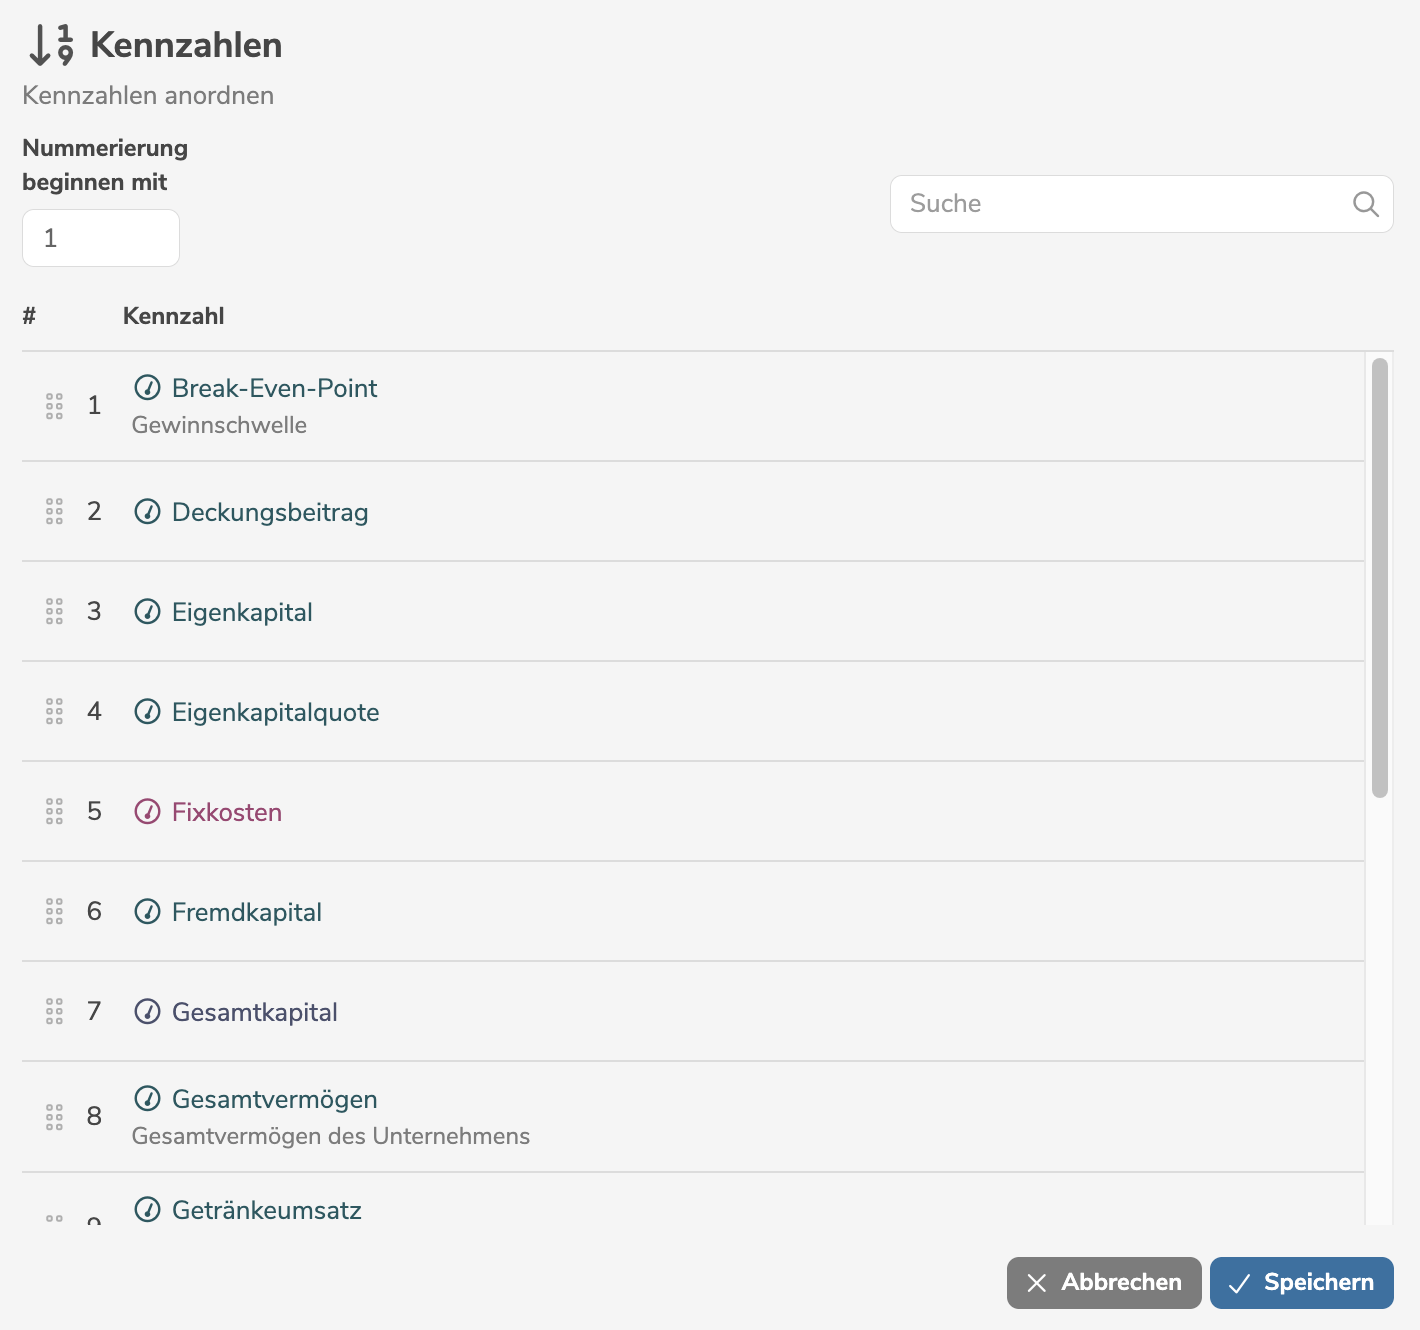1420x1330 pixels.
Task: Click the Kennzahl column header
Action: [x=173, y=316]
